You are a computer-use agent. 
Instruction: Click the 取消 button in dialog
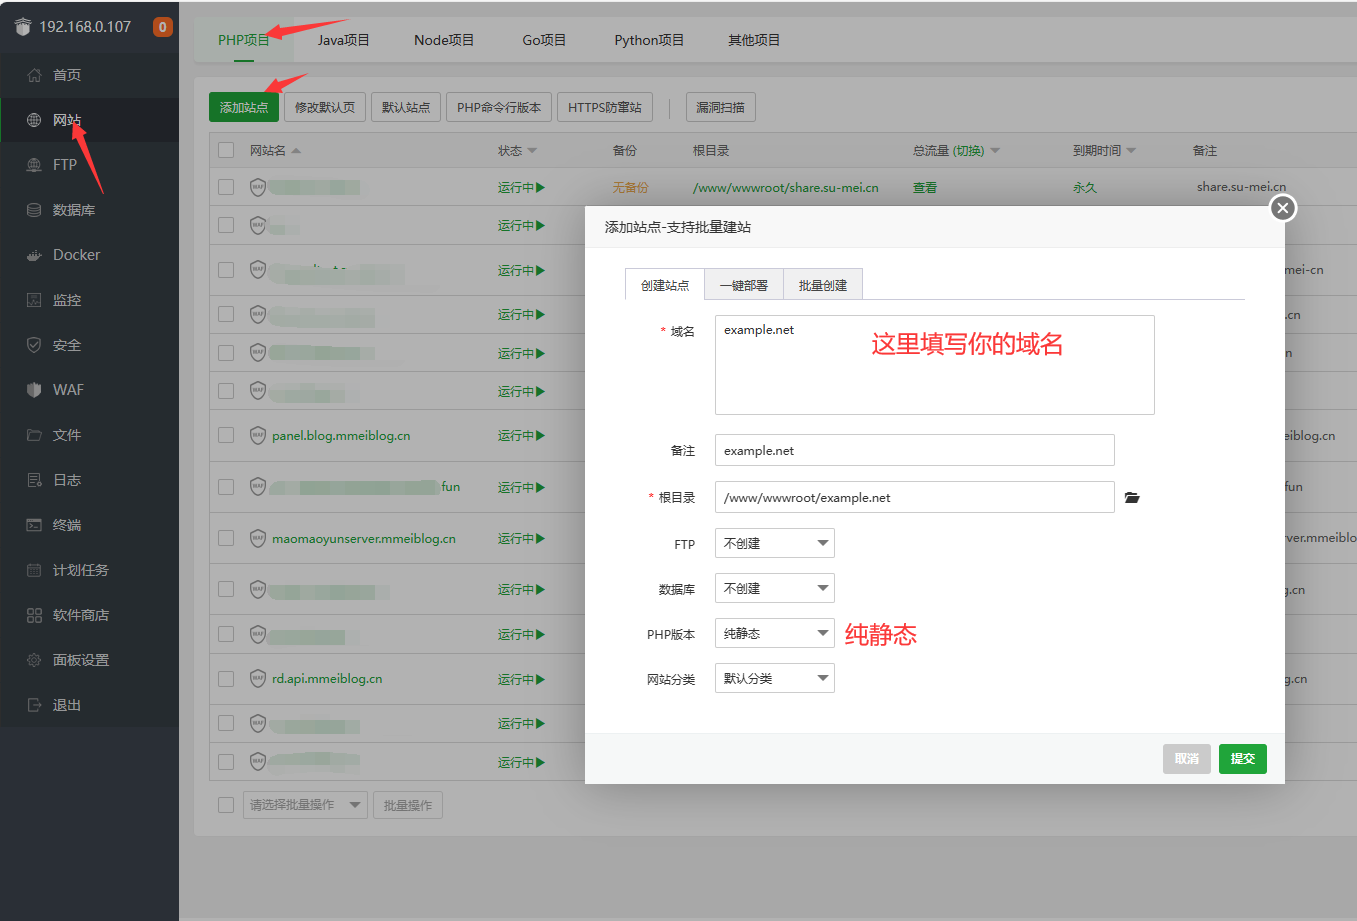(x=1186, y=759)
